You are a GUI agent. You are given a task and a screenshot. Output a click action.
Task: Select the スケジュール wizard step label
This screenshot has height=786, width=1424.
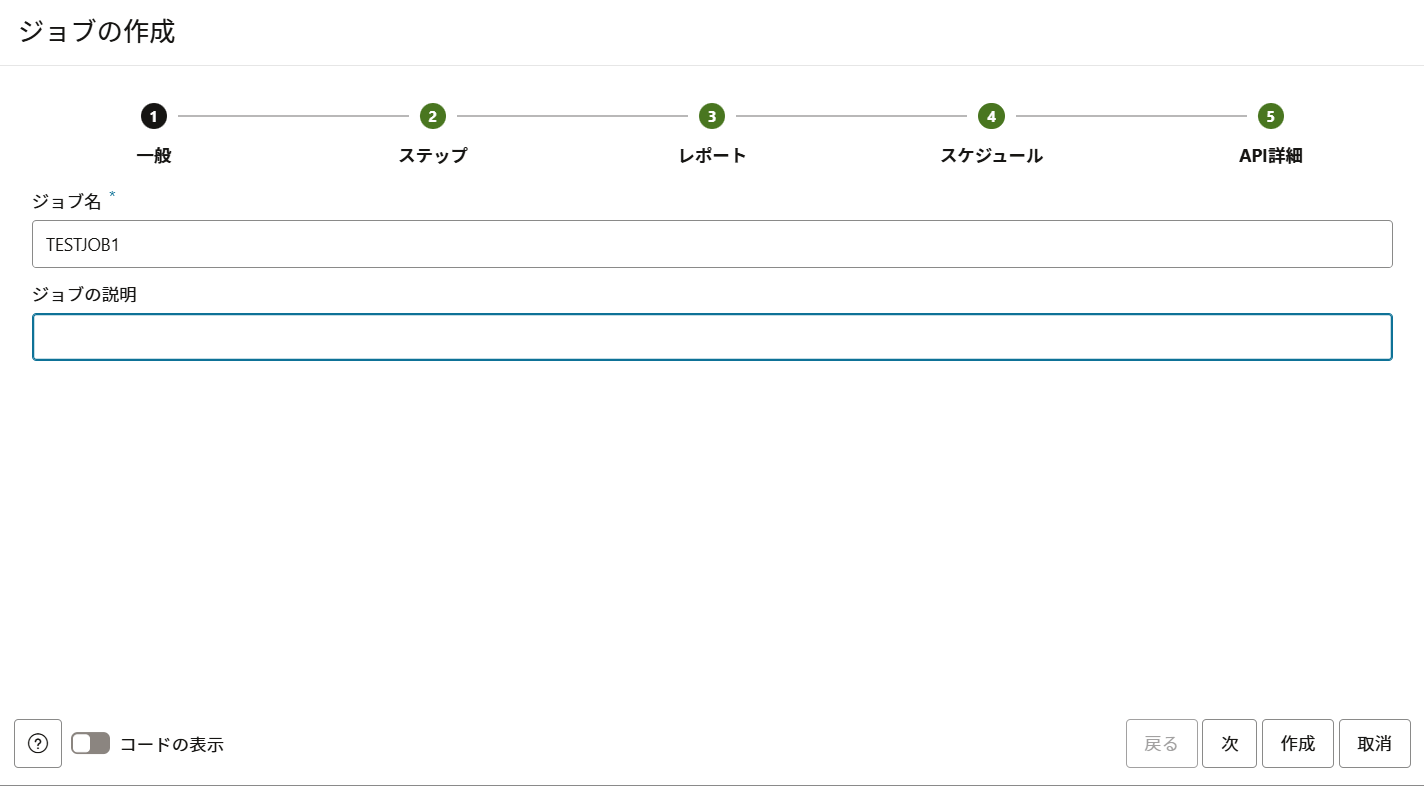coord(991,155)
